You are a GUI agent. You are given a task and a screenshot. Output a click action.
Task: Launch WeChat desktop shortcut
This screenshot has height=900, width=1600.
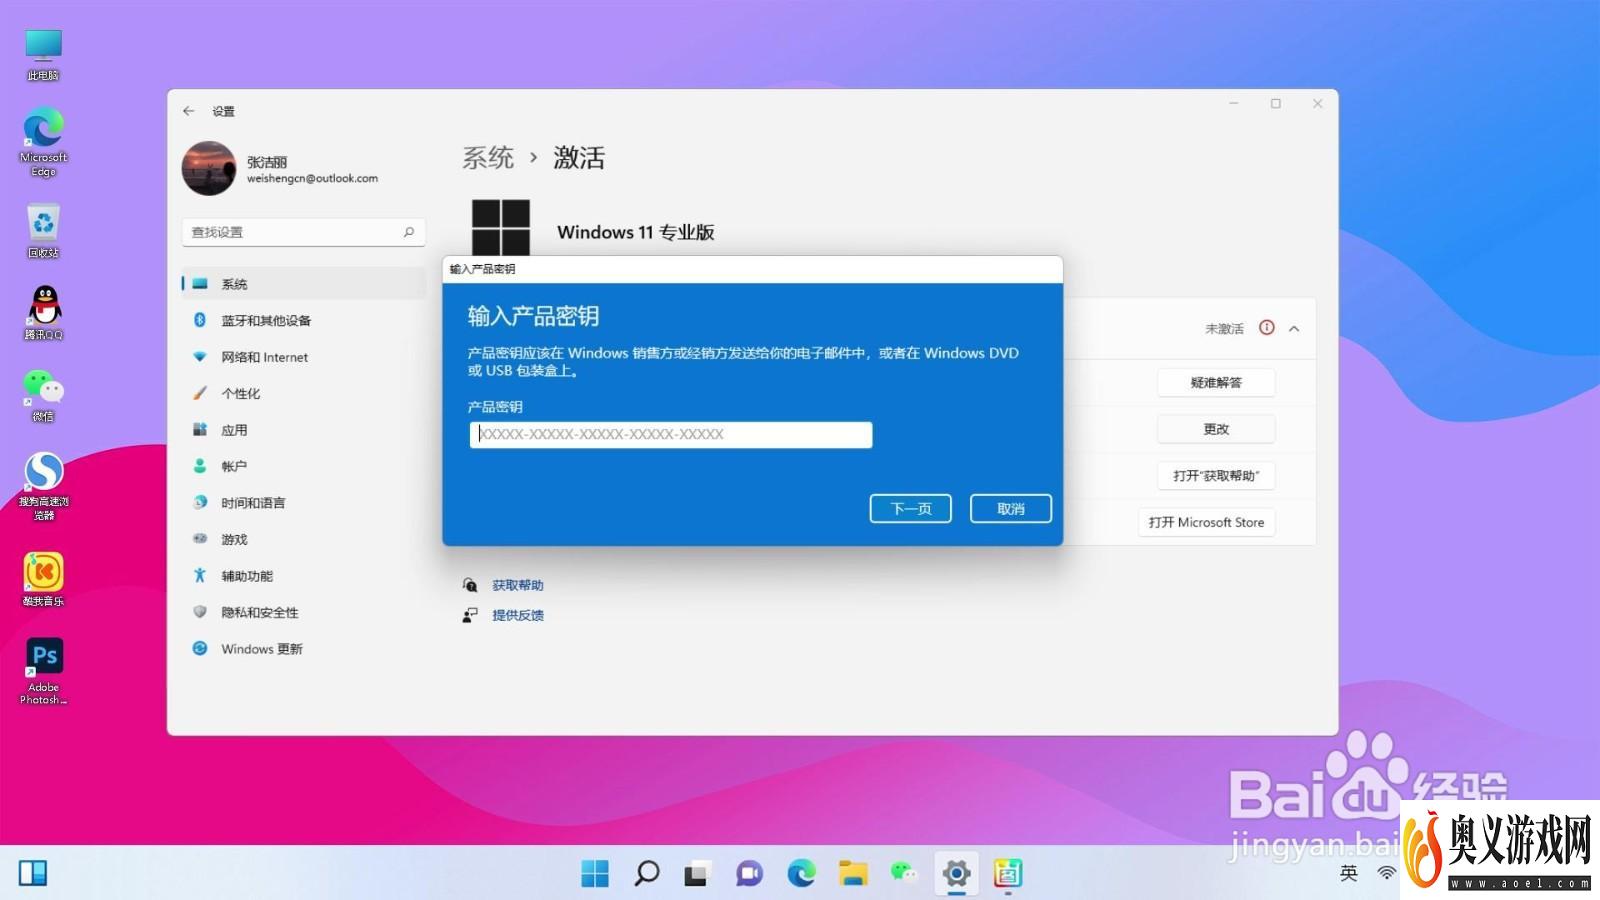(x=43, y=395)
